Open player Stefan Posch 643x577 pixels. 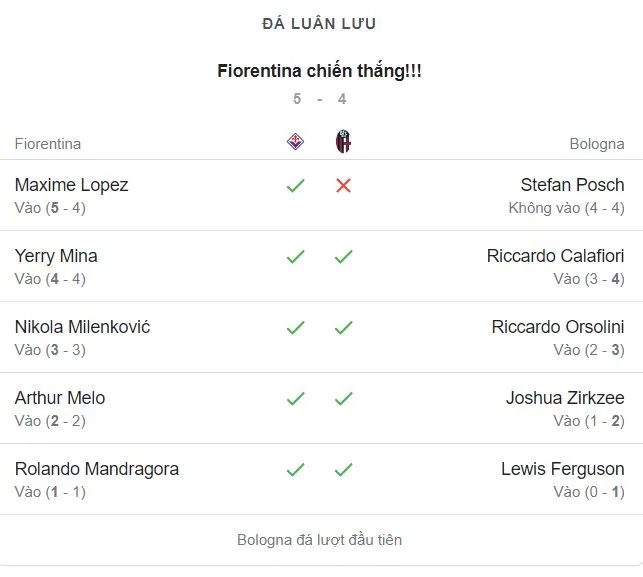click(x=572, y=185)
